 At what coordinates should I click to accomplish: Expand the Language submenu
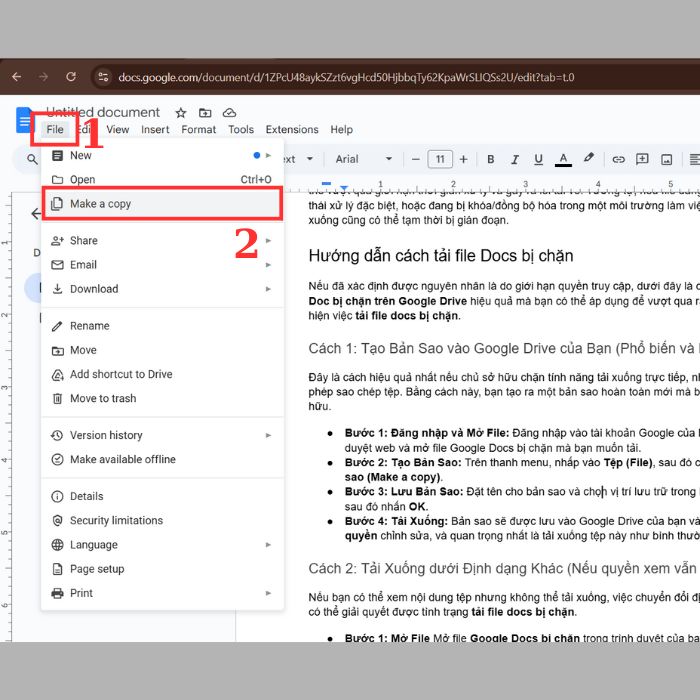(x=162, y=545)
